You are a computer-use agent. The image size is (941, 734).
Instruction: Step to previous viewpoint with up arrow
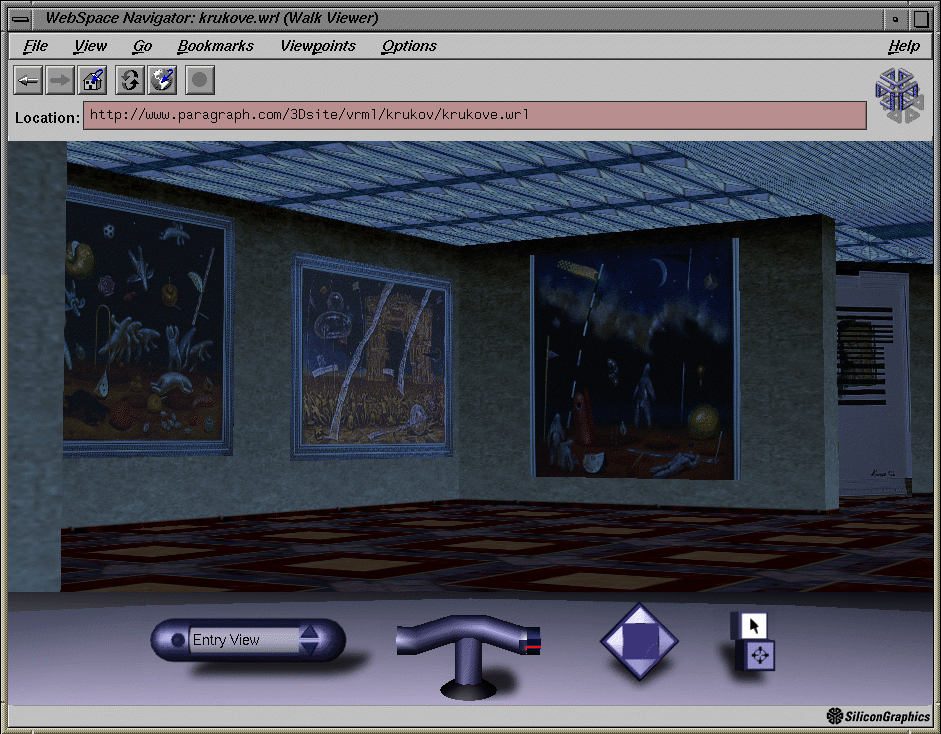[309, 631]
